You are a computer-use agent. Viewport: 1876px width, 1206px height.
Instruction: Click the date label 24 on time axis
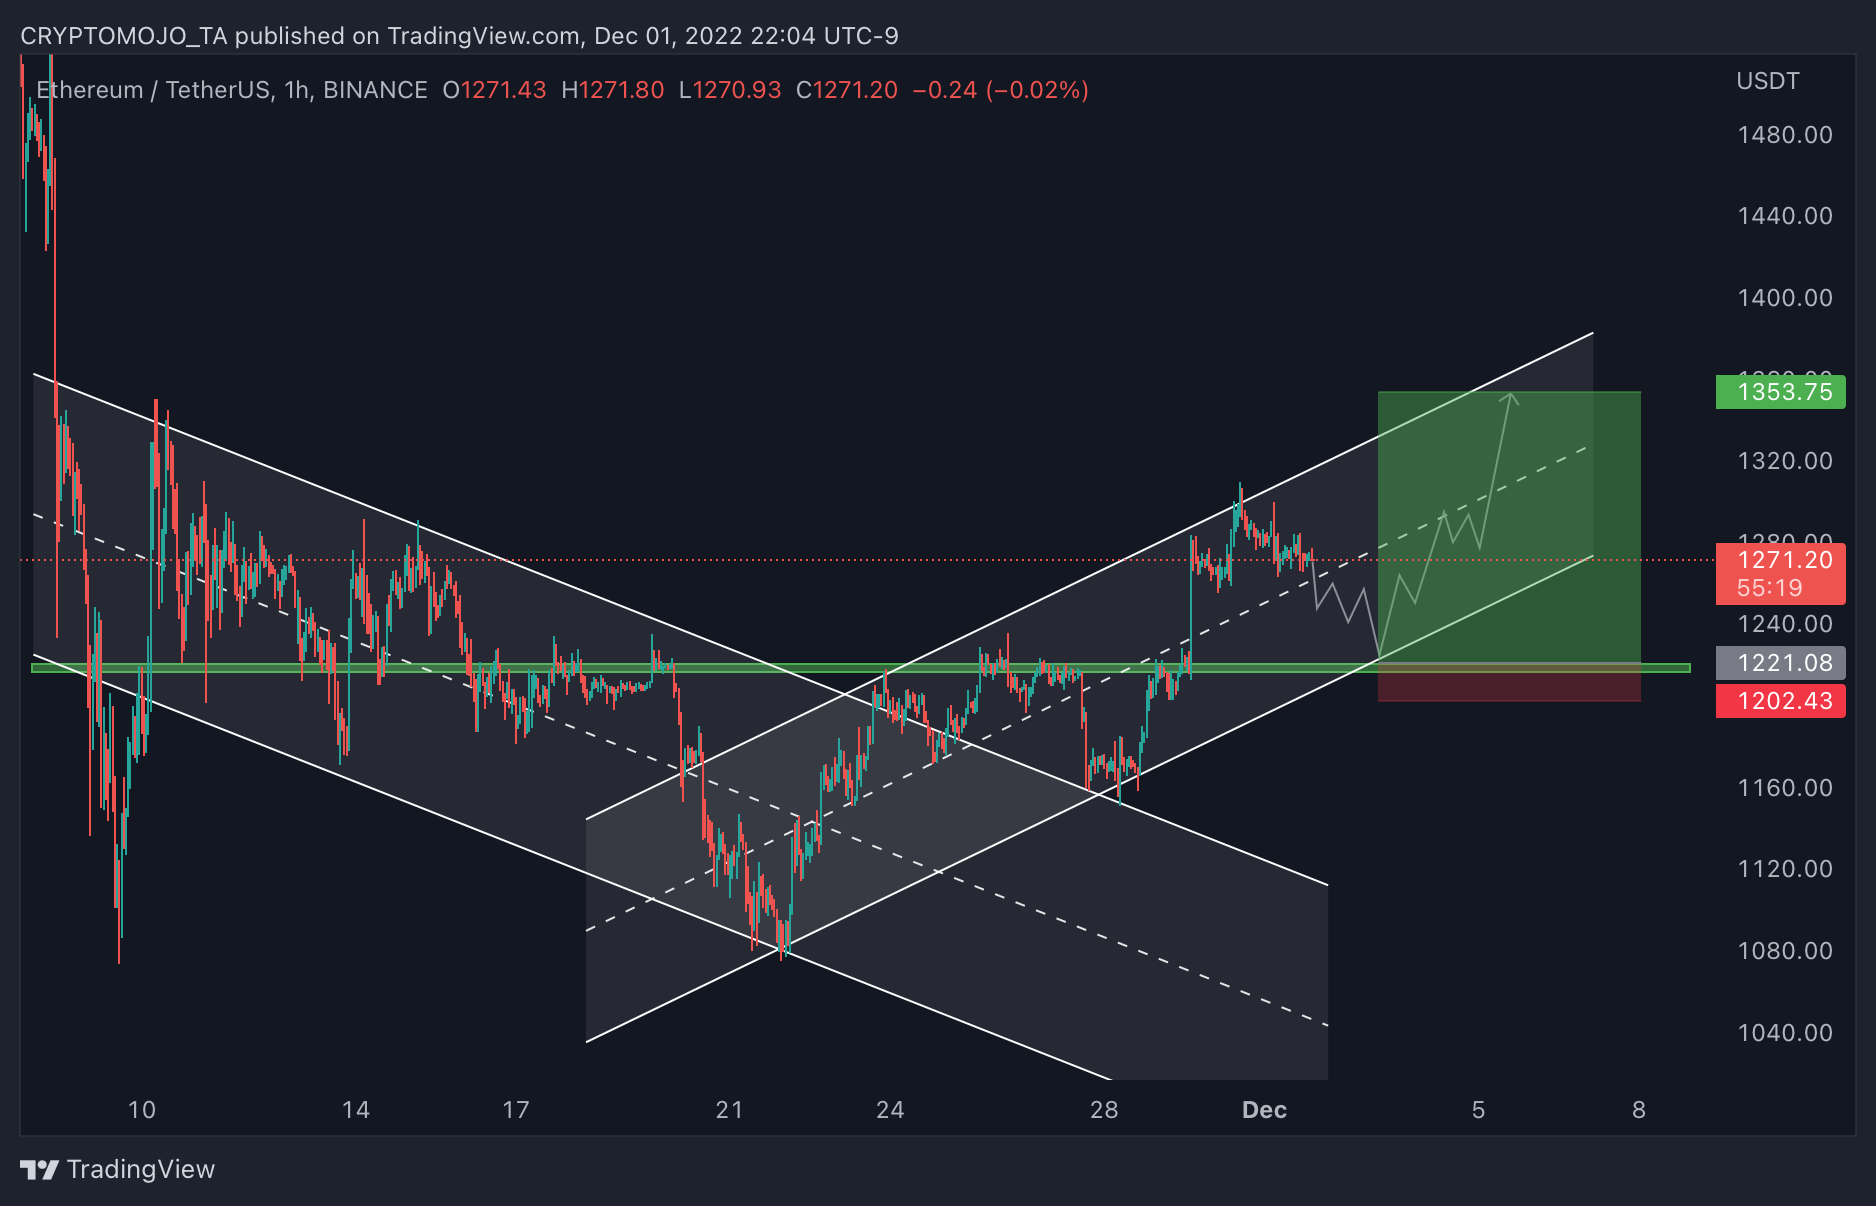[890, 1110]
